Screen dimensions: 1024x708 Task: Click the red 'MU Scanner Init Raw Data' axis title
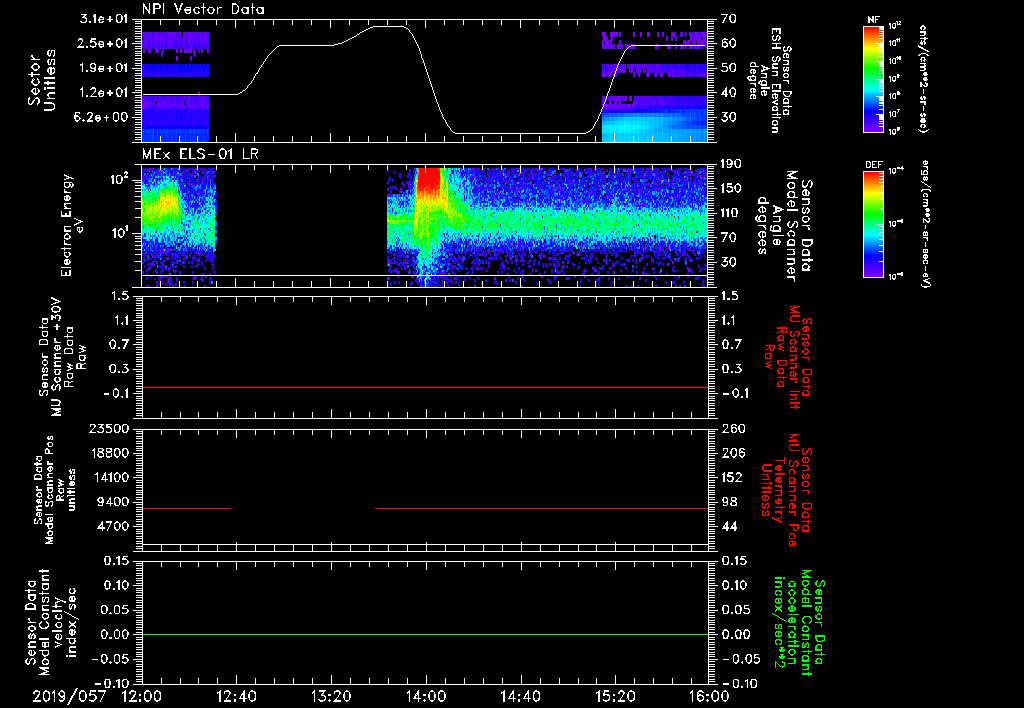(x=788, y=357)
